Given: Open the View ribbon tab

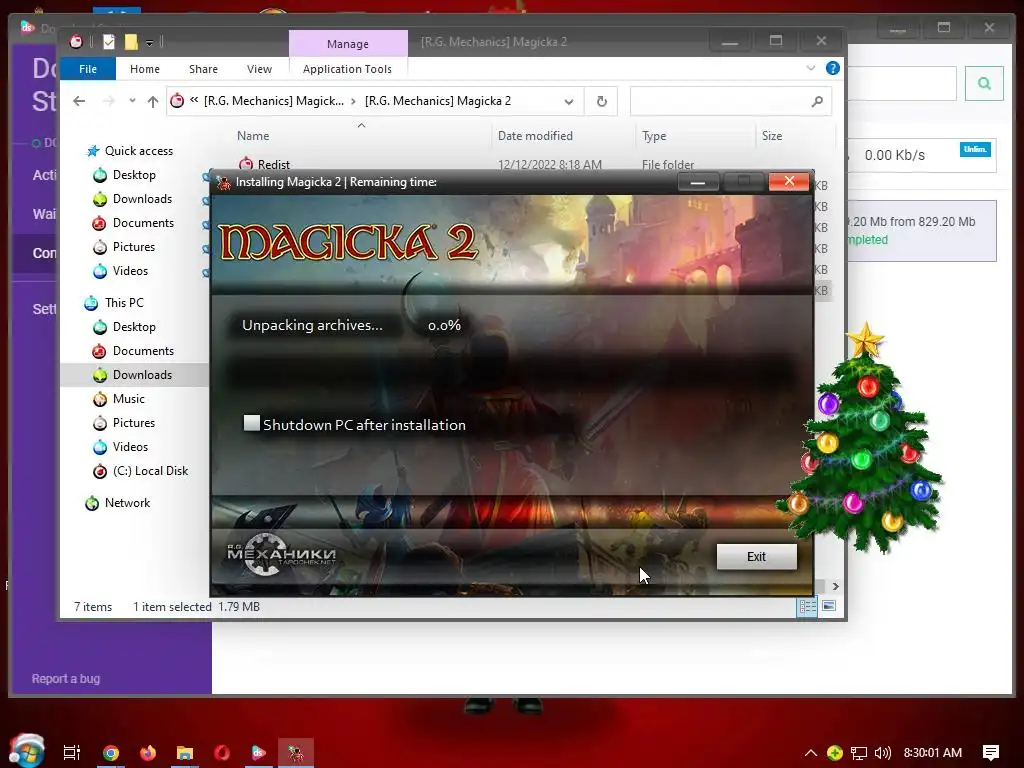Looking at the screenshot, I should [259, 69].
